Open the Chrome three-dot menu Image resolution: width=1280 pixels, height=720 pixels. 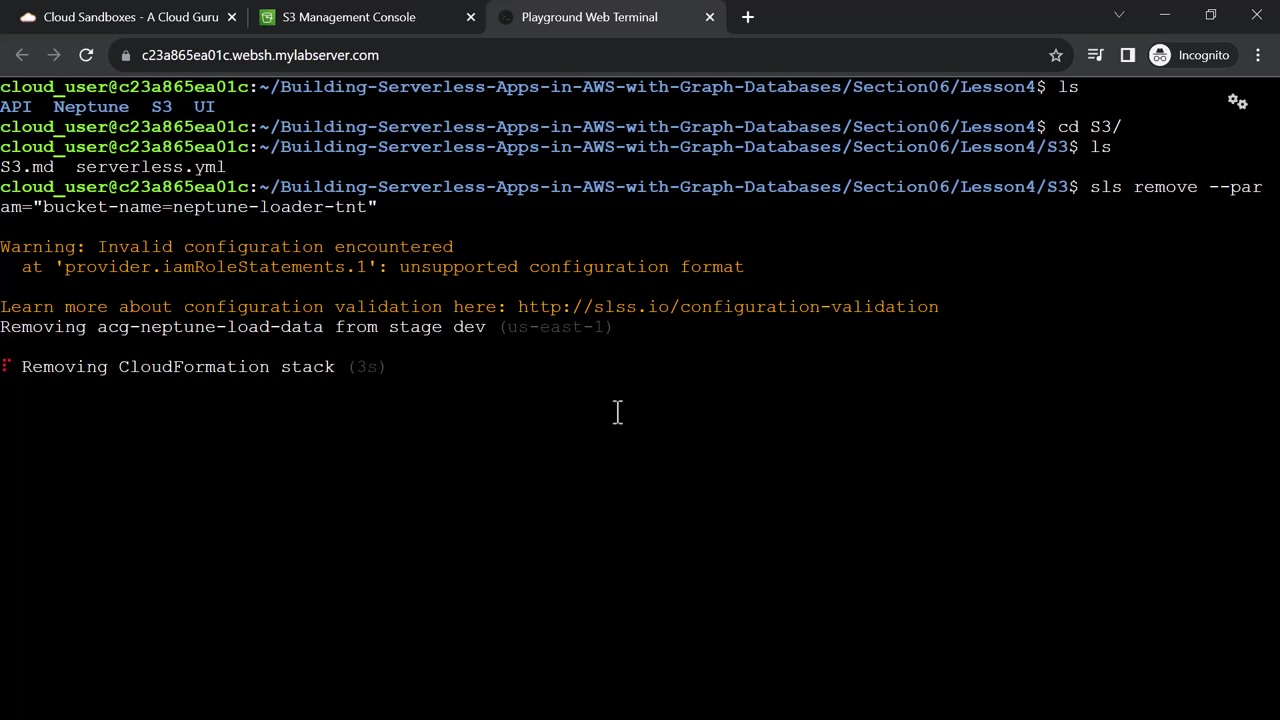(x=1258, y=55)
